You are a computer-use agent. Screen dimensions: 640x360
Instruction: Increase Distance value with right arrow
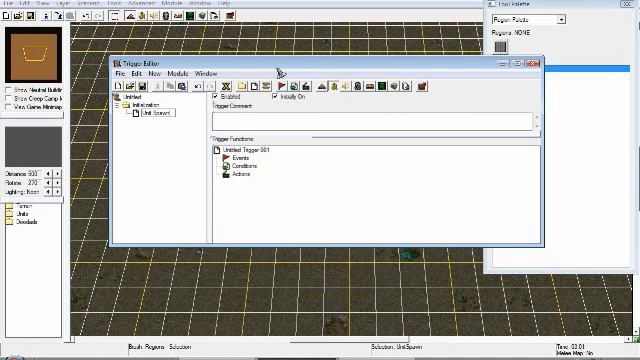coord(58,174)
